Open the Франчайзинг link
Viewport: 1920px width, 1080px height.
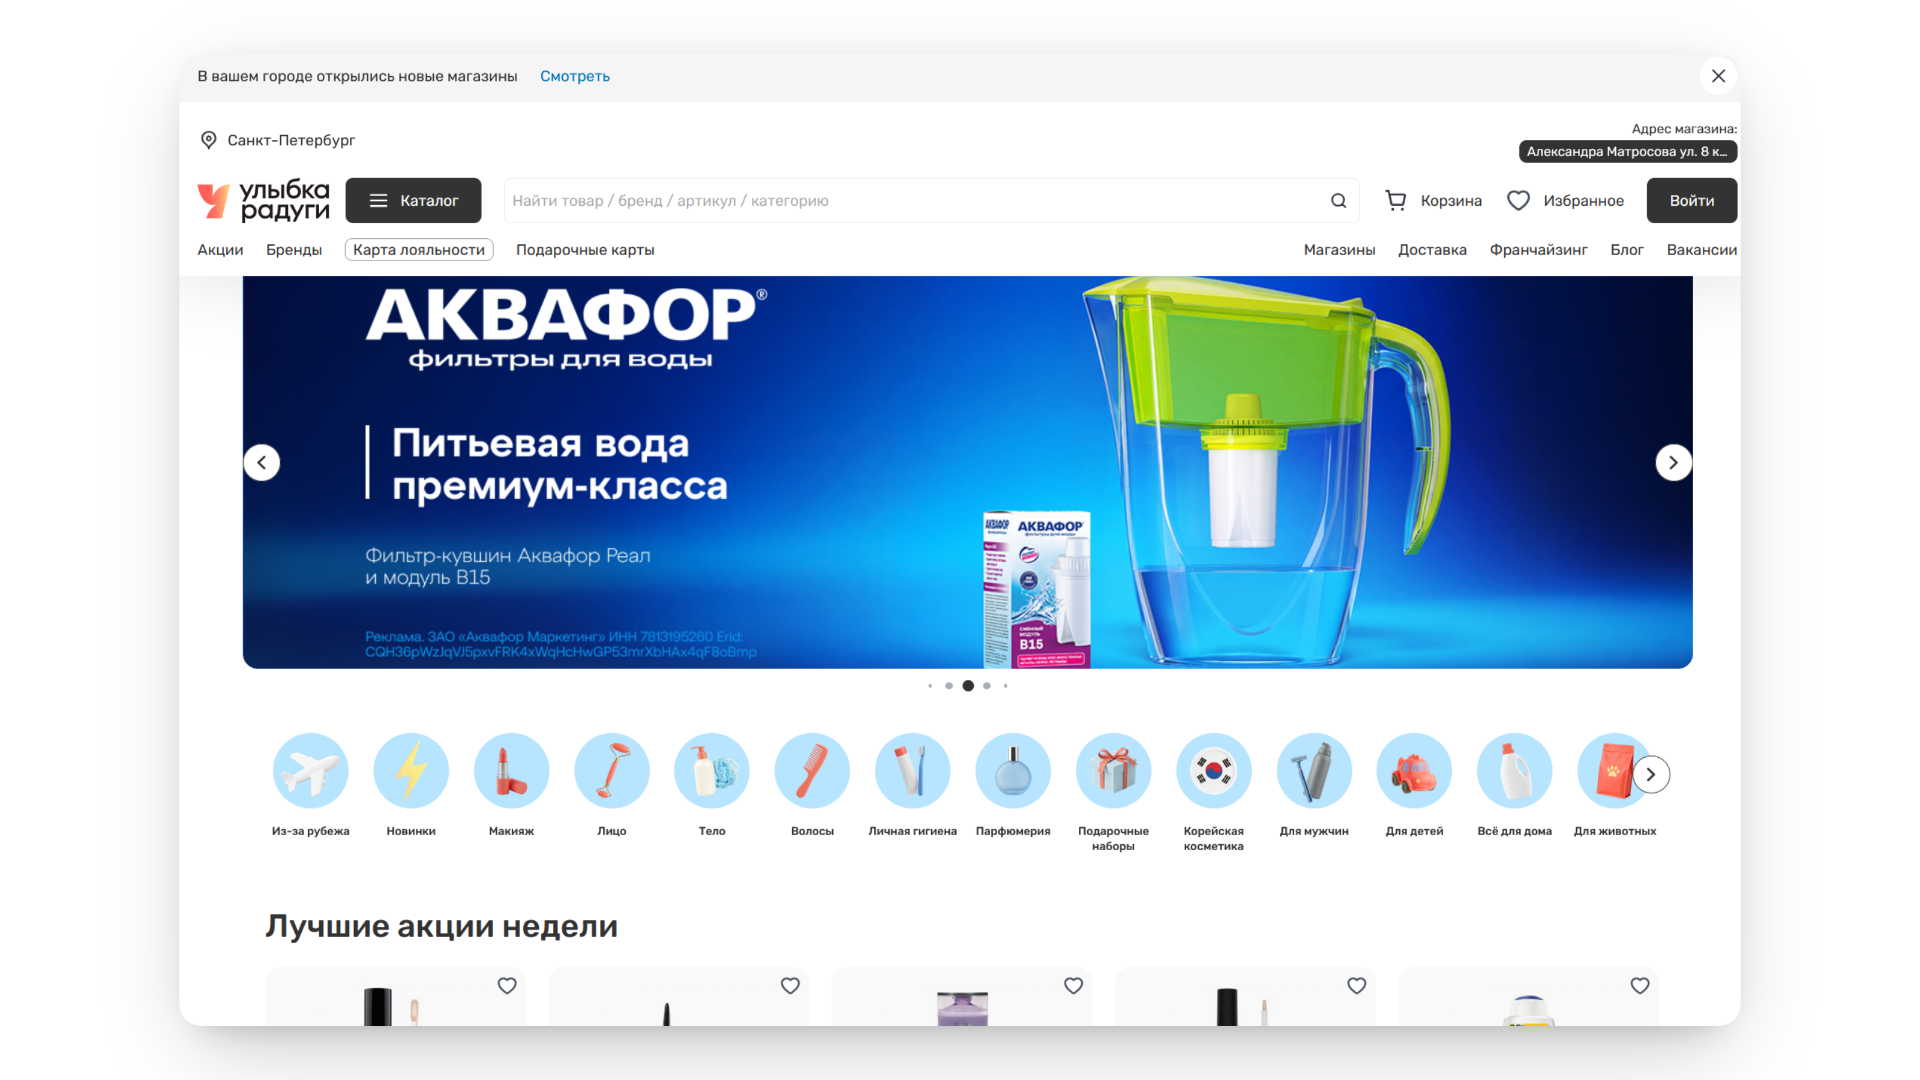coord(1538,250)
